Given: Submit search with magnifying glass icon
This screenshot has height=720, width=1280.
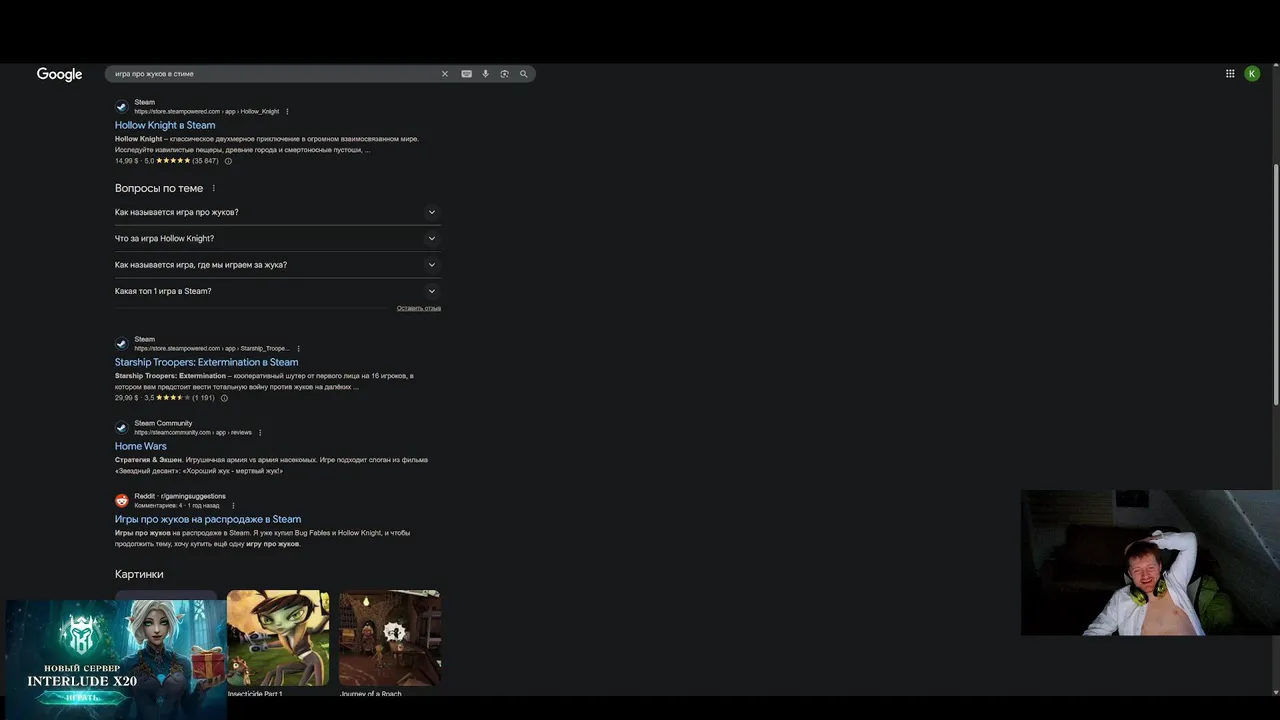Looking at the screenshot, I should [523, 74].
